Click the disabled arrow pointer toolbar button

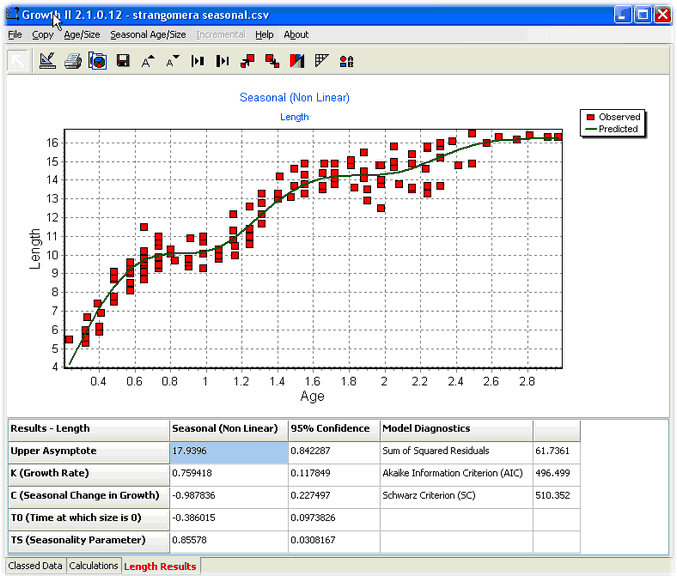click(x=18, y=60)
